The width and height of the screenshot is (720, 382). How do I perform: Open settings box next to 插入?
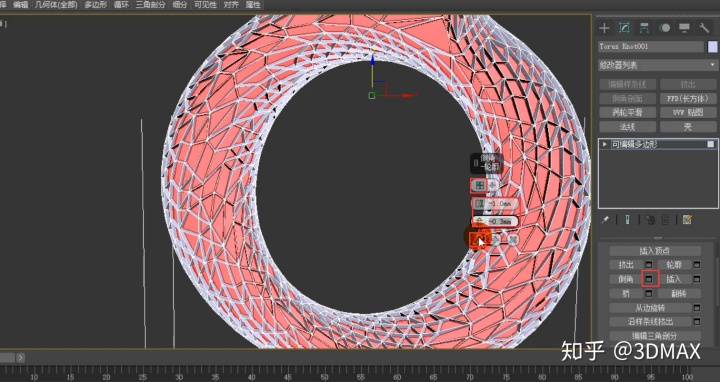pos(697,279)
